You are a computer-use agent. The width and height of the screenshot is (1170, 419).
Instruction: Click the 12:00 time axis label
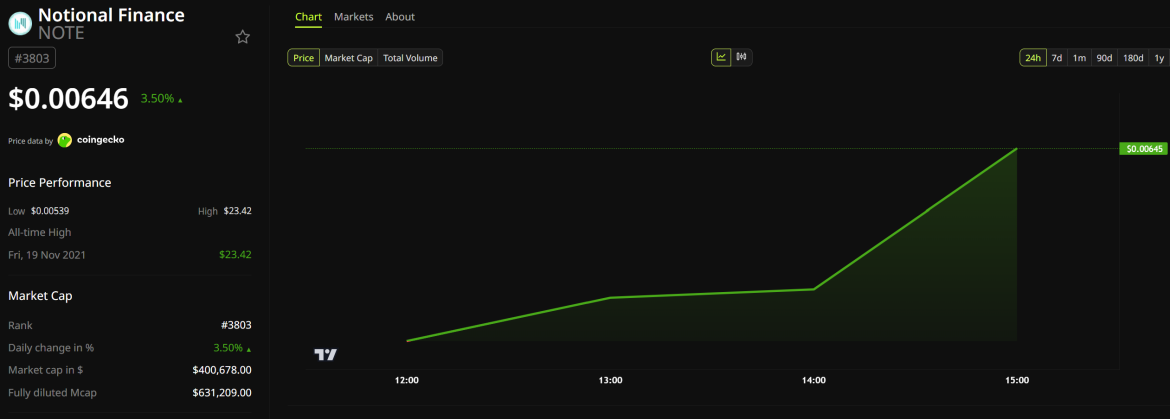click(407, 380)
